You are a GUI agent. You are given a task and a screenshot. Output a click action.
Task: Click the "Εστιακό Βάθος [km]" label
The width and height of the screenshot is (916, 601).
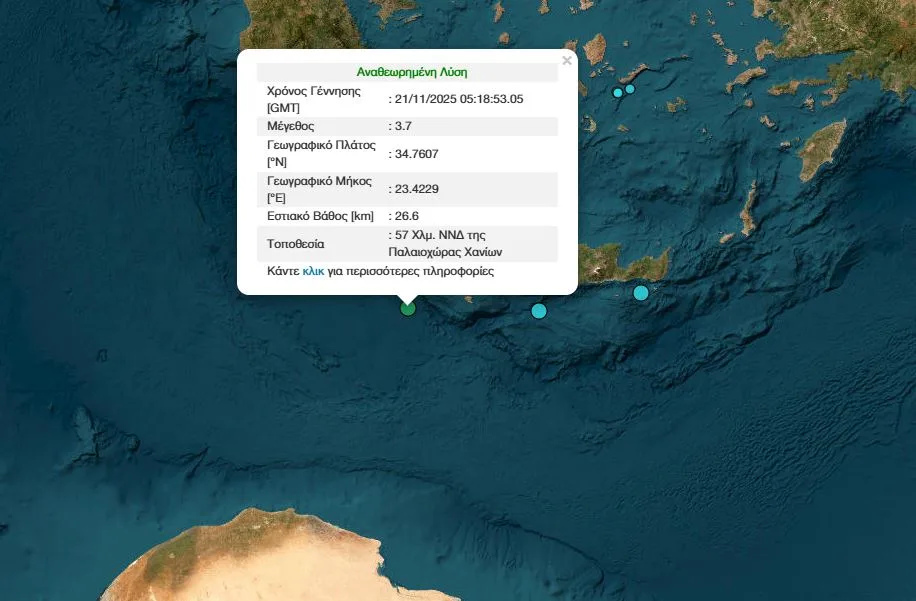point(320,216)
